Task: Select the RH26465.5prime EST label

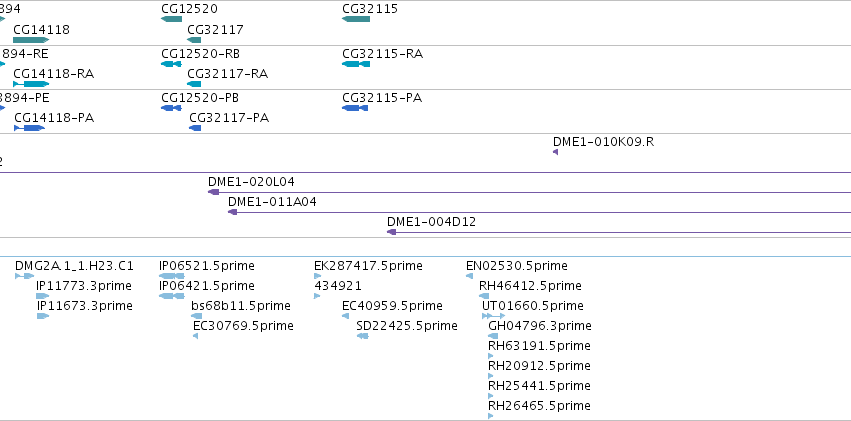Action: click(x=539, y=406)
